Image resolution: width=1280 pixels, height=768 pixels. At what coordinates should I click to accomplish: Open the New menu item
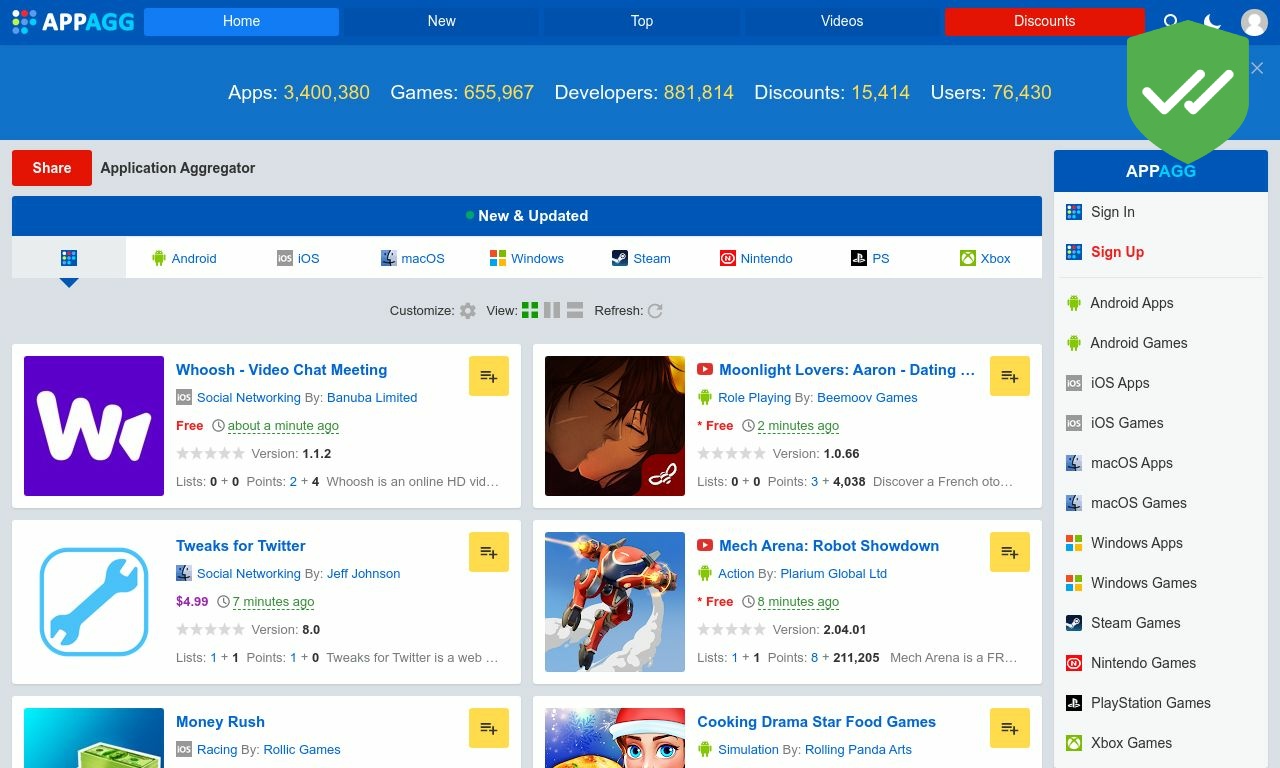point(441,21)
